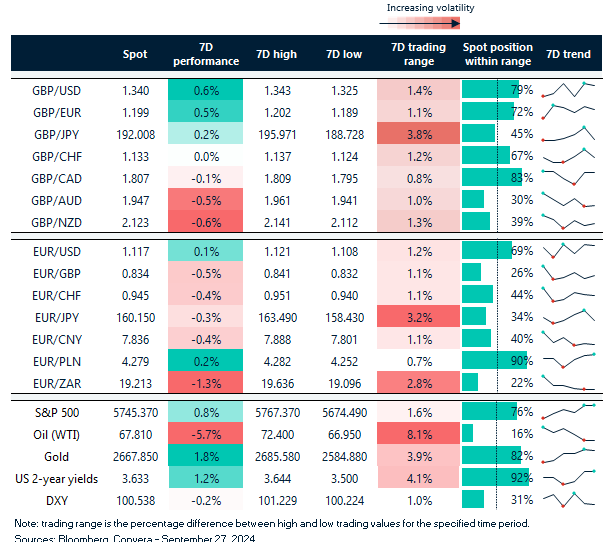The height and width of the screenshot is (542, 606).
Task: Click GBP/CAD 83% range position bar
Action: pos(492,177)
